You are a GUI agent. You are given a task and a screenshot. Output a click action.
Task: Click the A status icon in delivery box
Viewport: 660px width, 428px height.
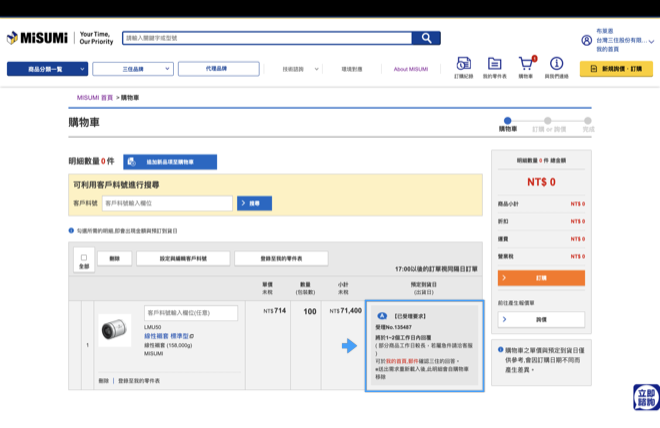point(382,316)
